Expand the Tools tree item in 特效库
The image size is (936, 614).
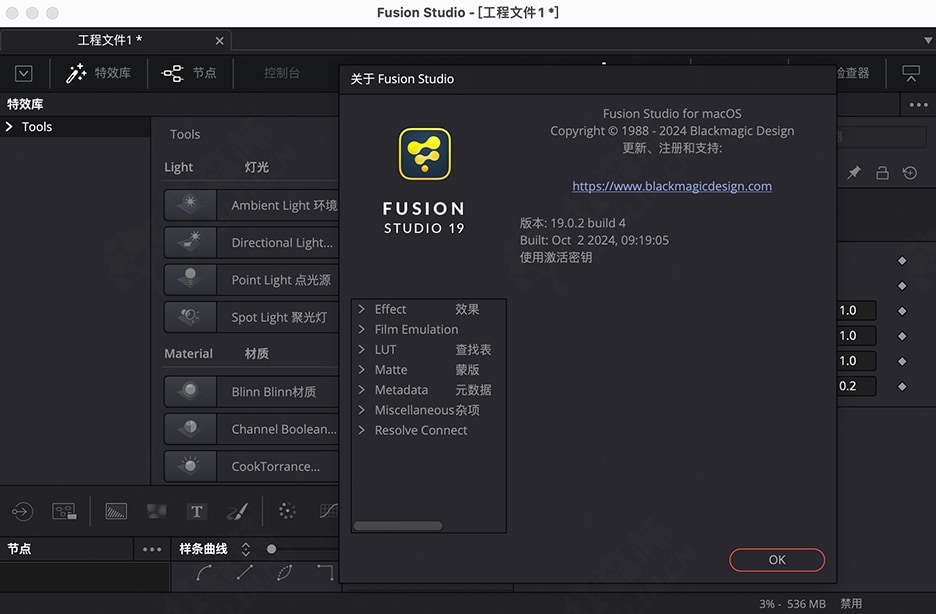point(9,126)
